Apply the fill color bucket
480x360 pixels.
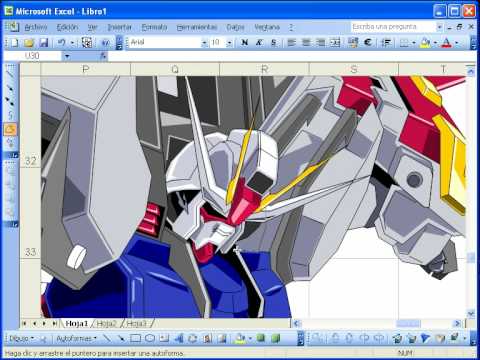tap(425, 42)
